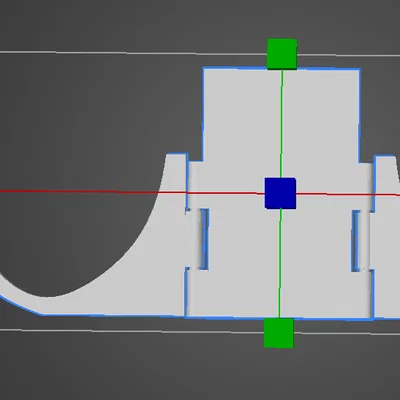400x400 pixels.
Task: Click the bottom green gizmo handle
Action: click(x=279, y=333)
